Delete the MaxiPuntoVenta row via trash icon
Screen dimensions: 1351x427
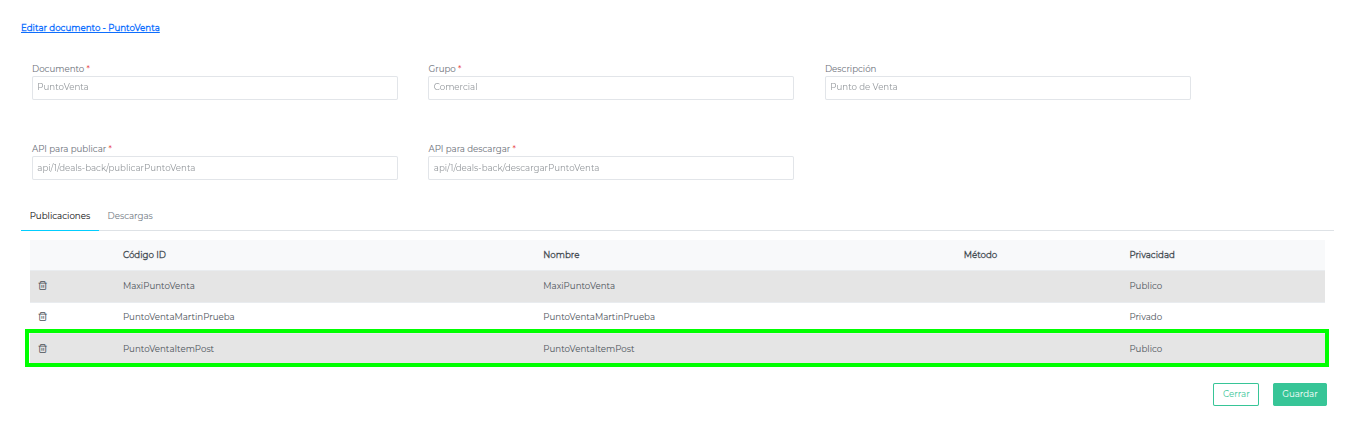coord(42,285)
